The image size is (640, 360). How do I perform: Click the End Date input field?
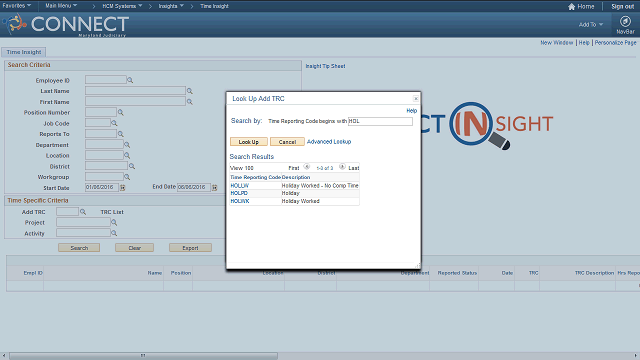click(x=194, y=187)
